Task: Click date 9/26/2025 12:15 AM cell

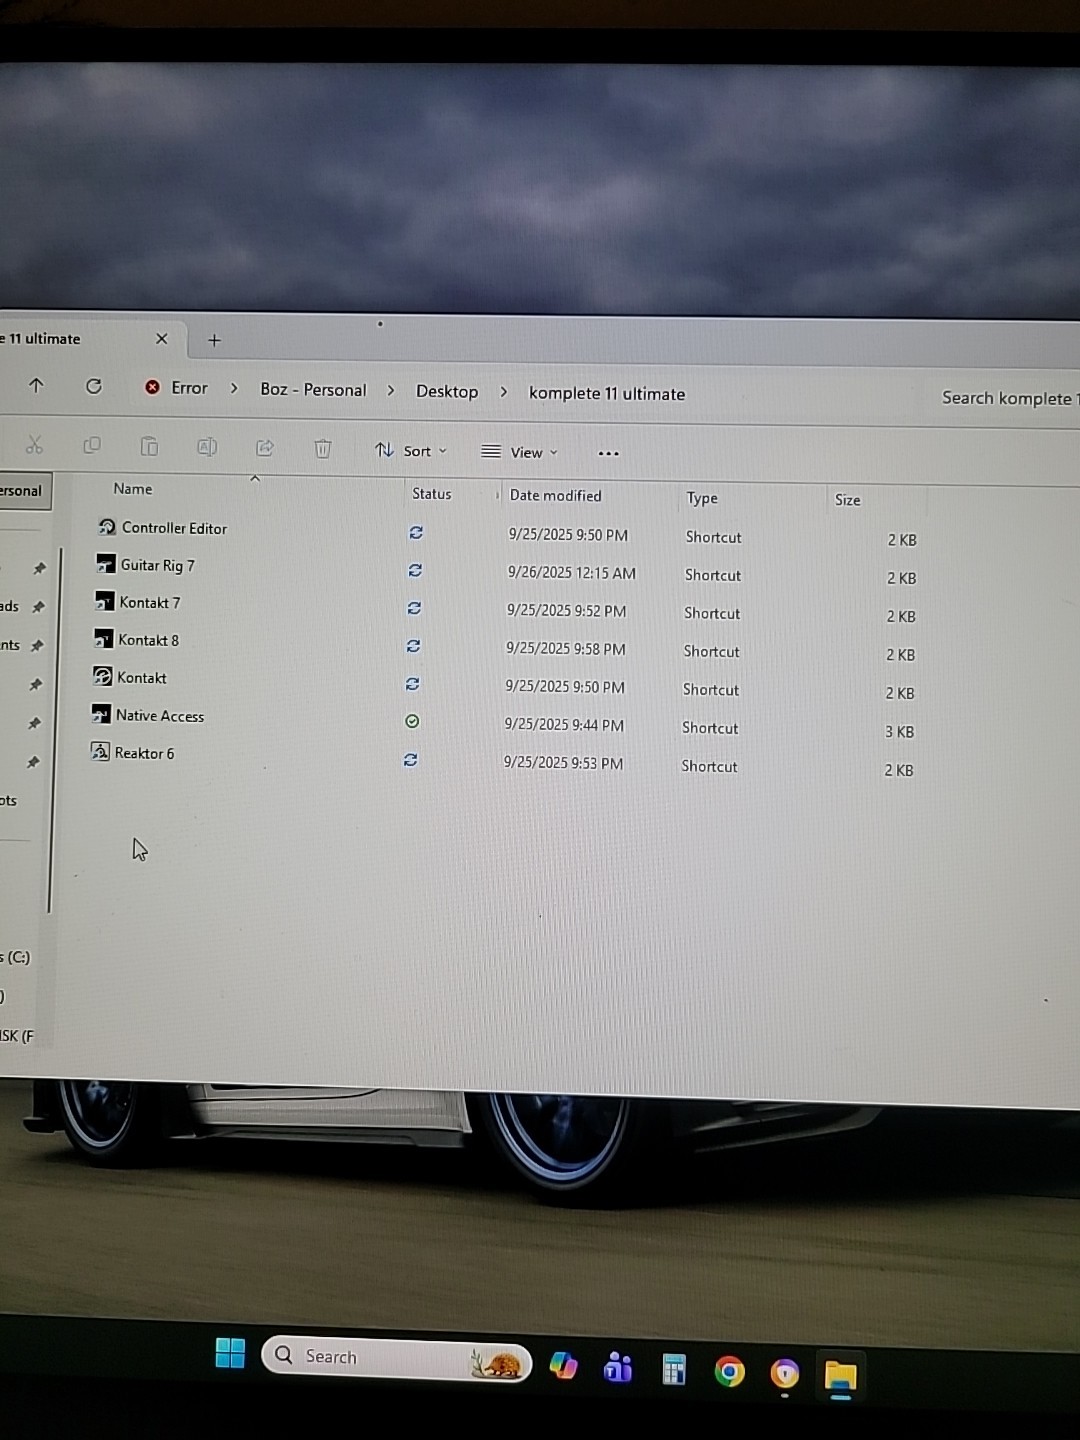Action: pyautogui.click(x=571, y=573)
